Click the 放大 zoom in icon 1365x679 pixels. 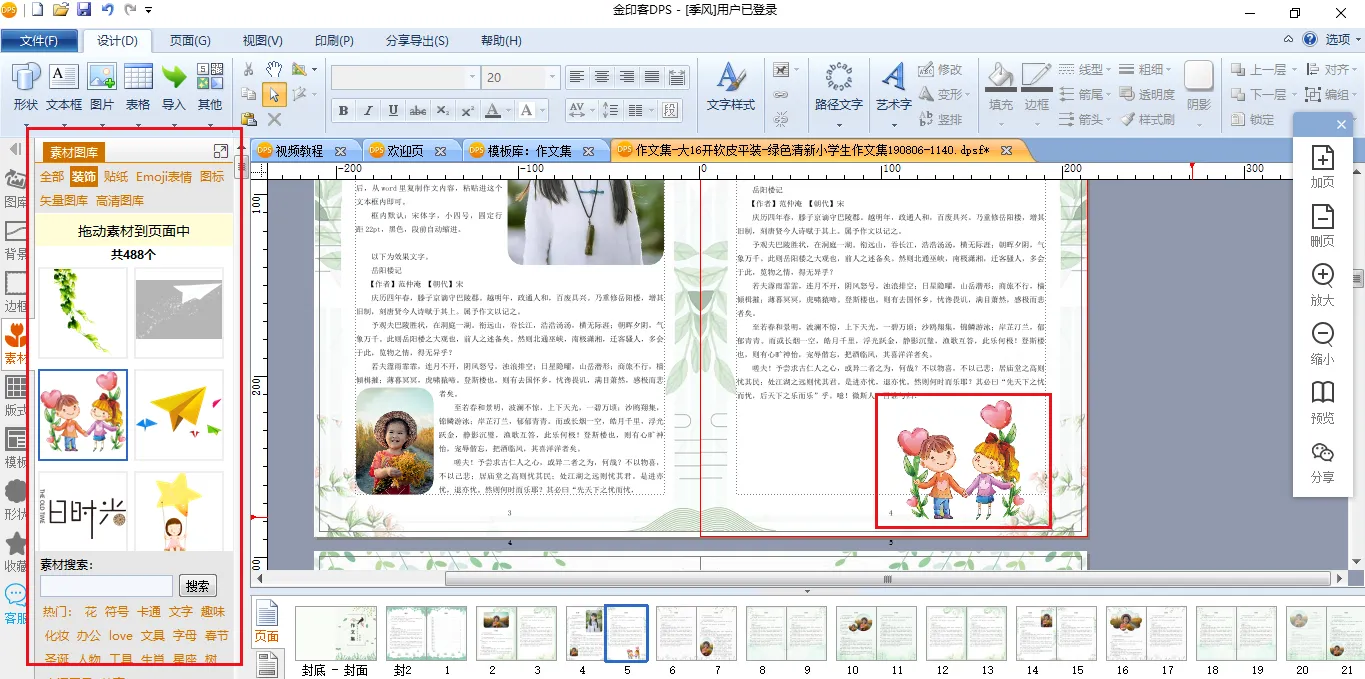1322,284
